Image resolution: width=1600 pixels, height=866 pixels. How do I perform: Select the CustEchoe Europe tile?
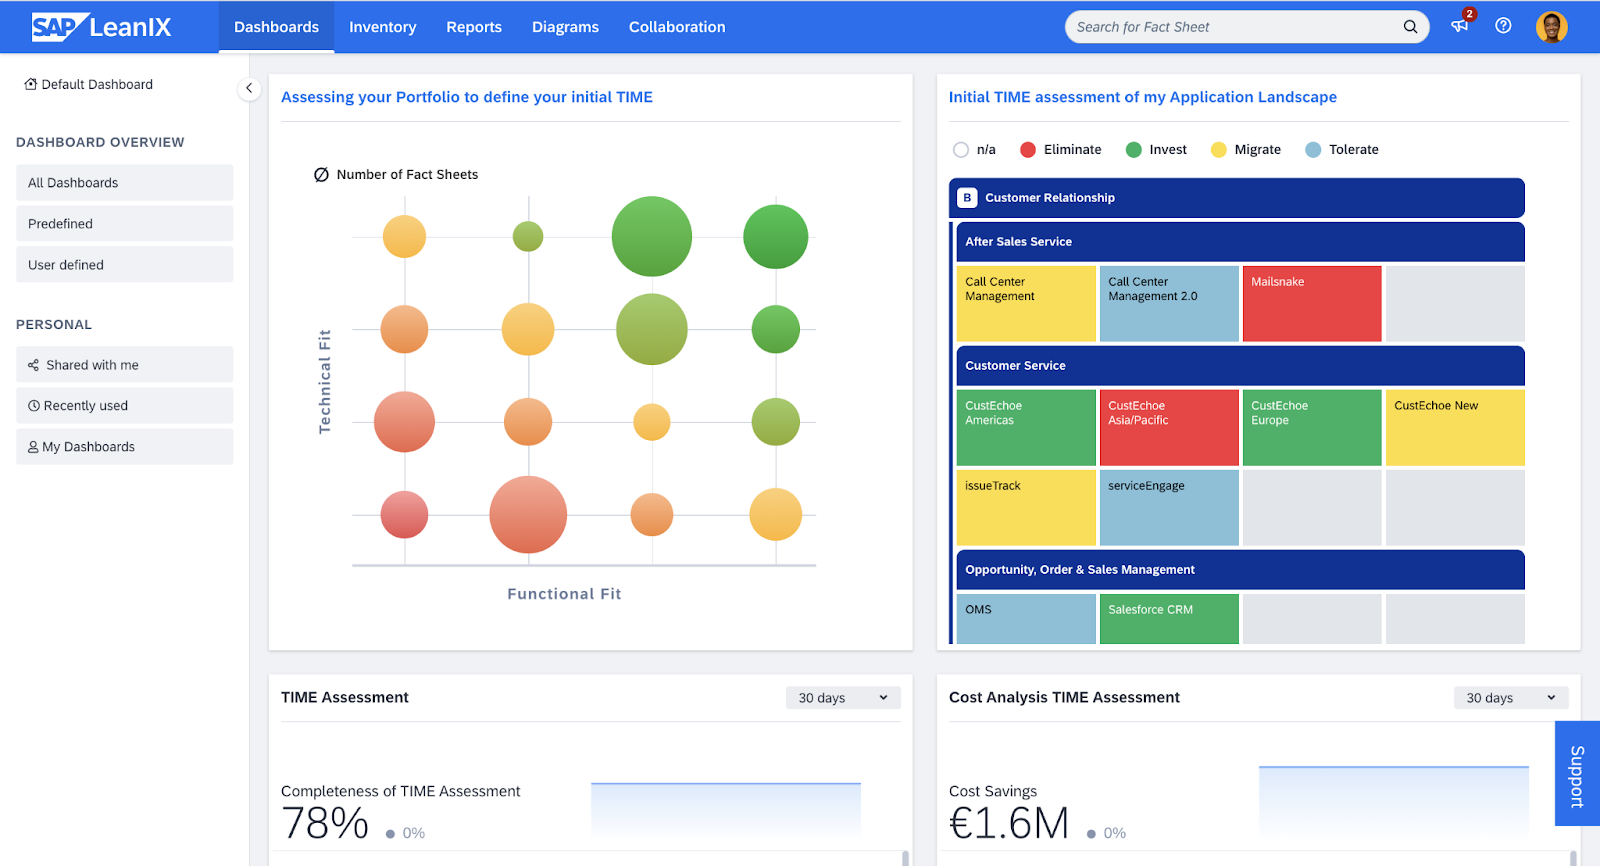1312,428
